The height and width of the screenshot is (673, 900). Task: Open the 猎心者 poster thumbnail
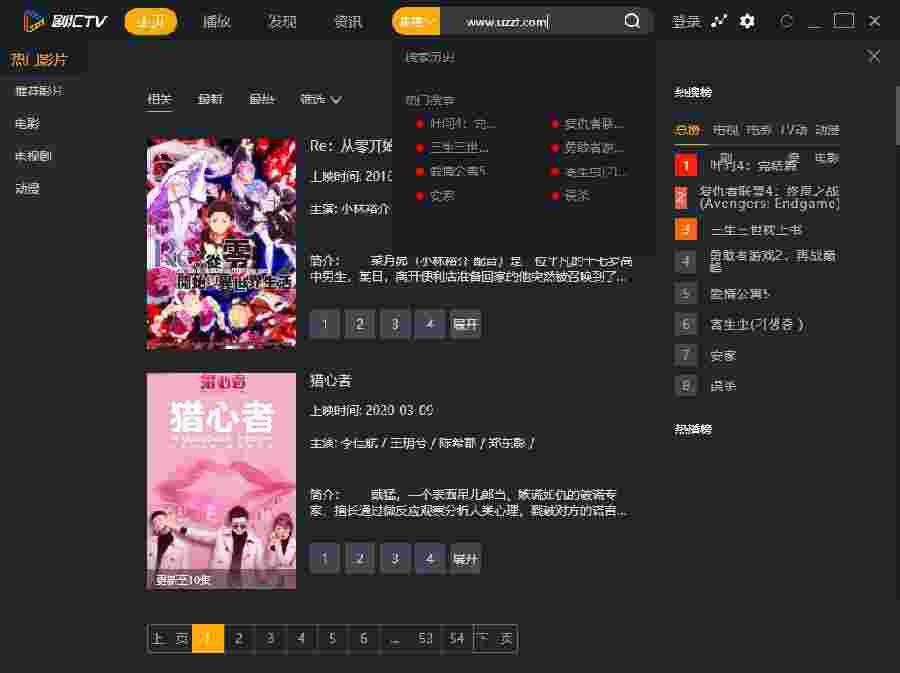(220, 478)
